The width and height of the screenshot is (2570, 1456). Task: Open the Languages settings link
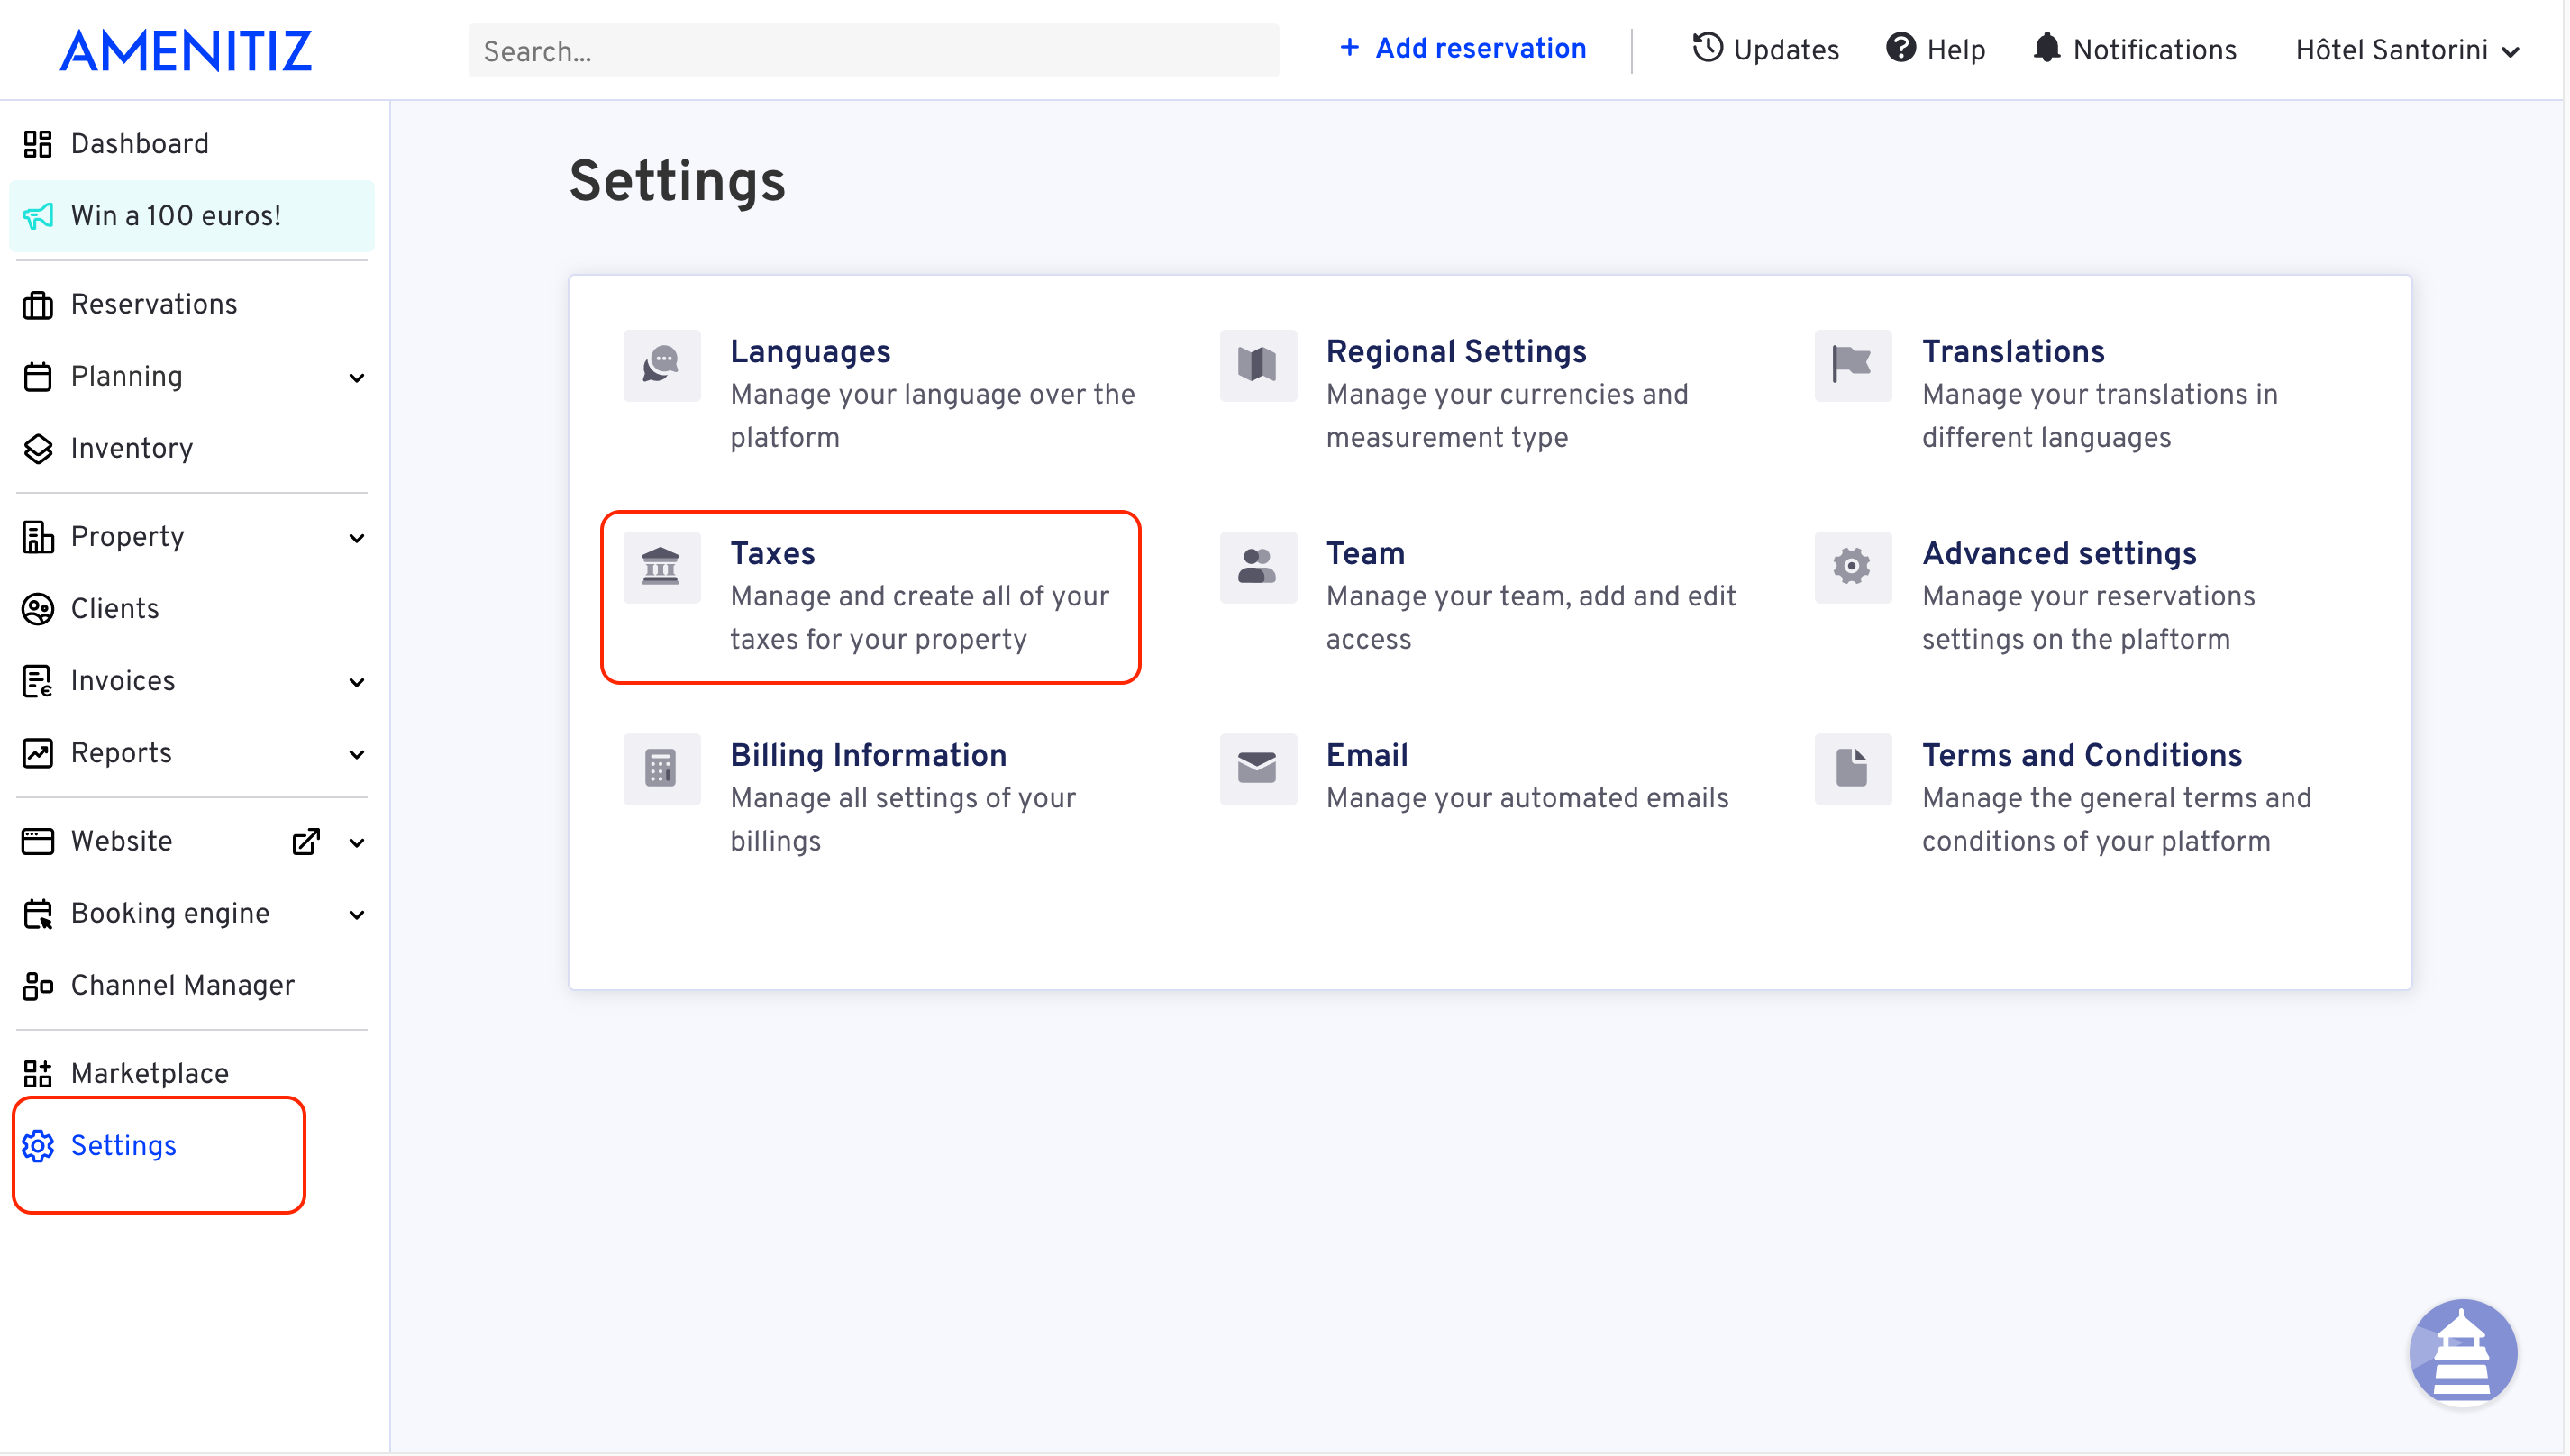tap(809, 352)
